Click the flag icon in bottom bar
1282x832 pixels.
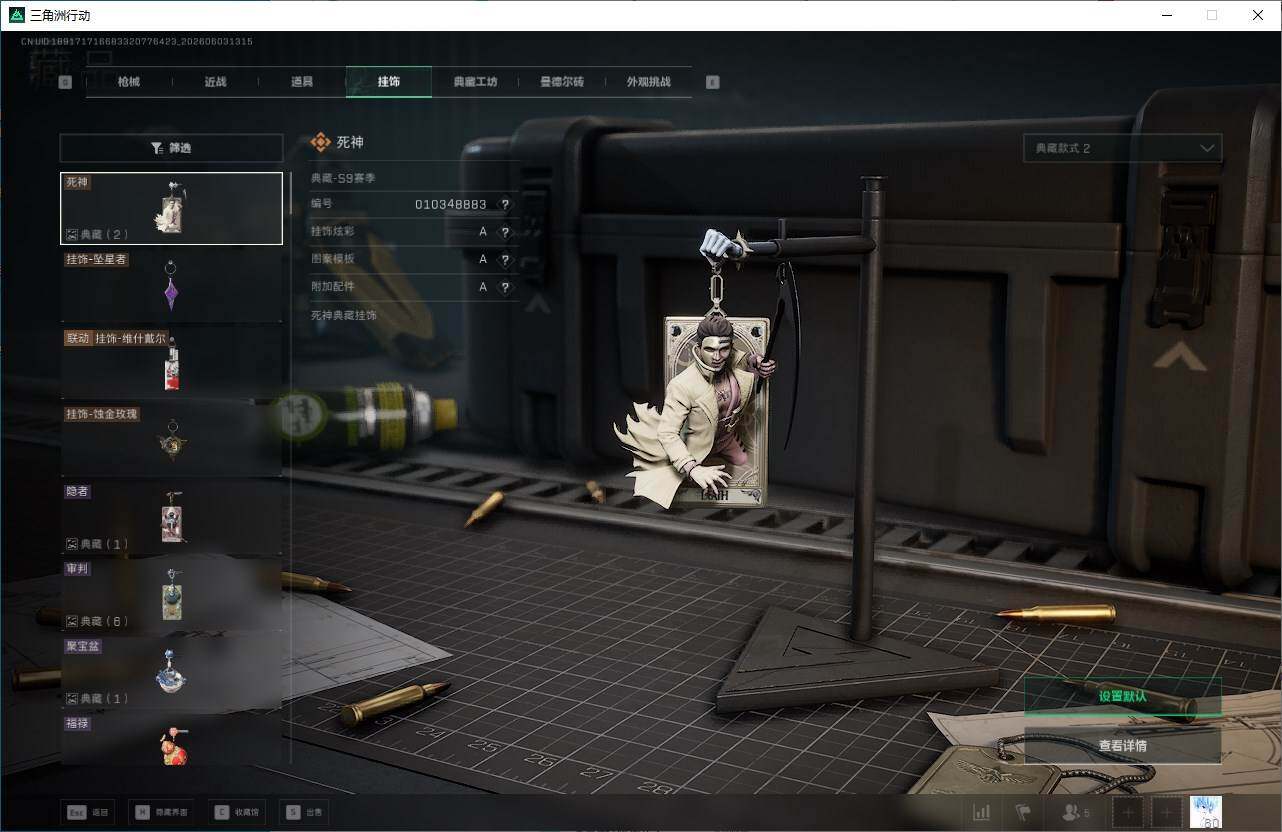point(1023,813)
